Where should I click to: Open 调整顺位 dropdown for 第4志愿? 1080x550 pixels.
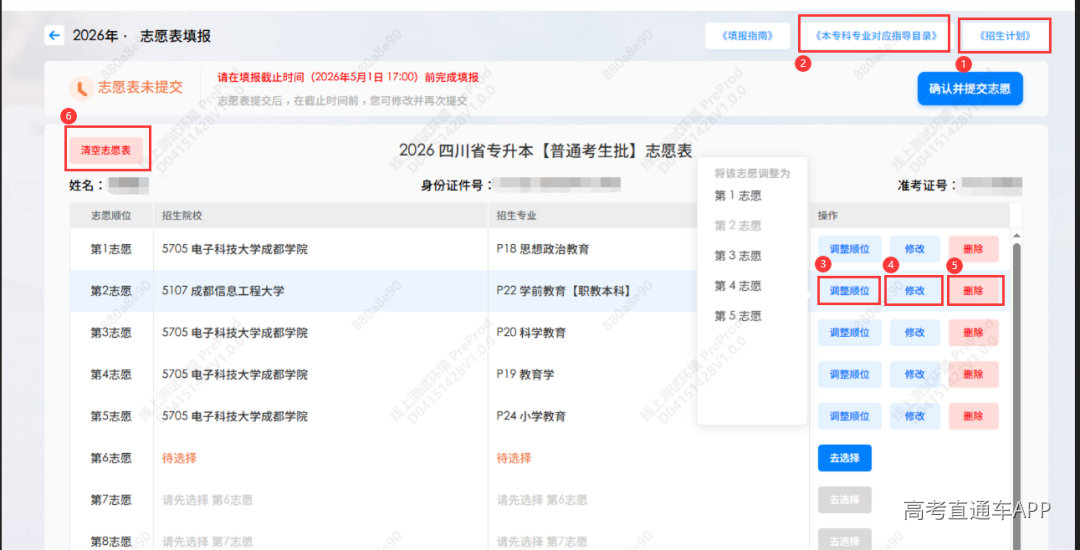click(849, 375)
